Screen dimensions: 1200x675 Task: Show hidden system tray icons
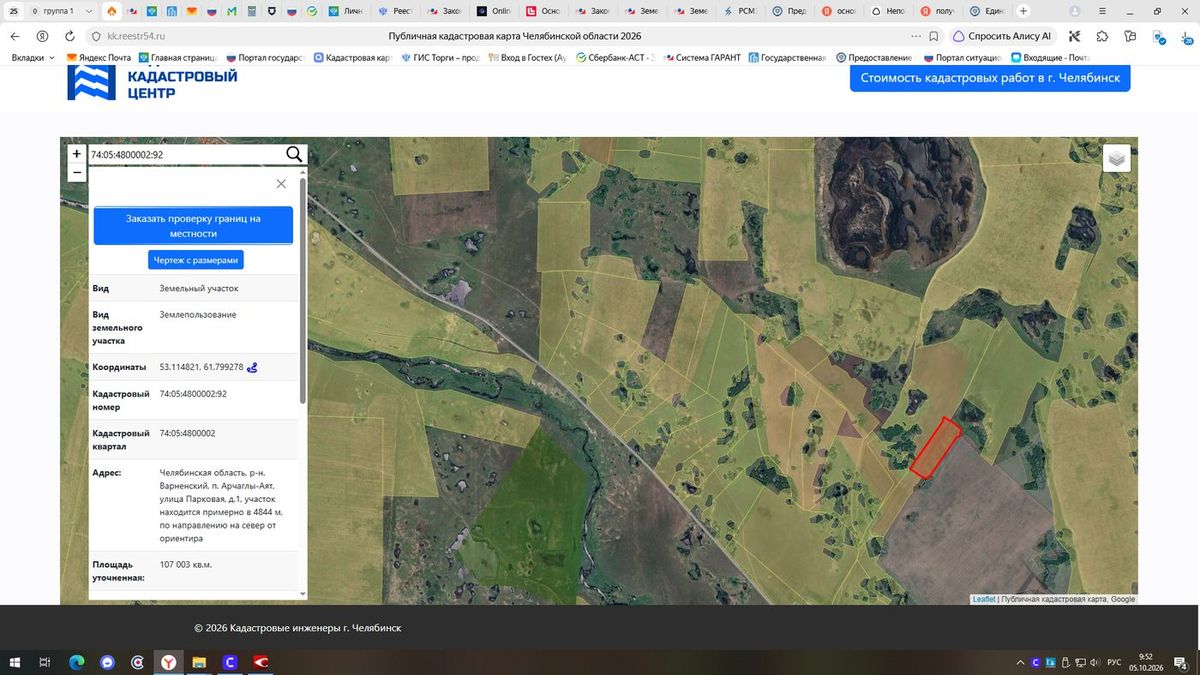click(x=1020, y=662)
